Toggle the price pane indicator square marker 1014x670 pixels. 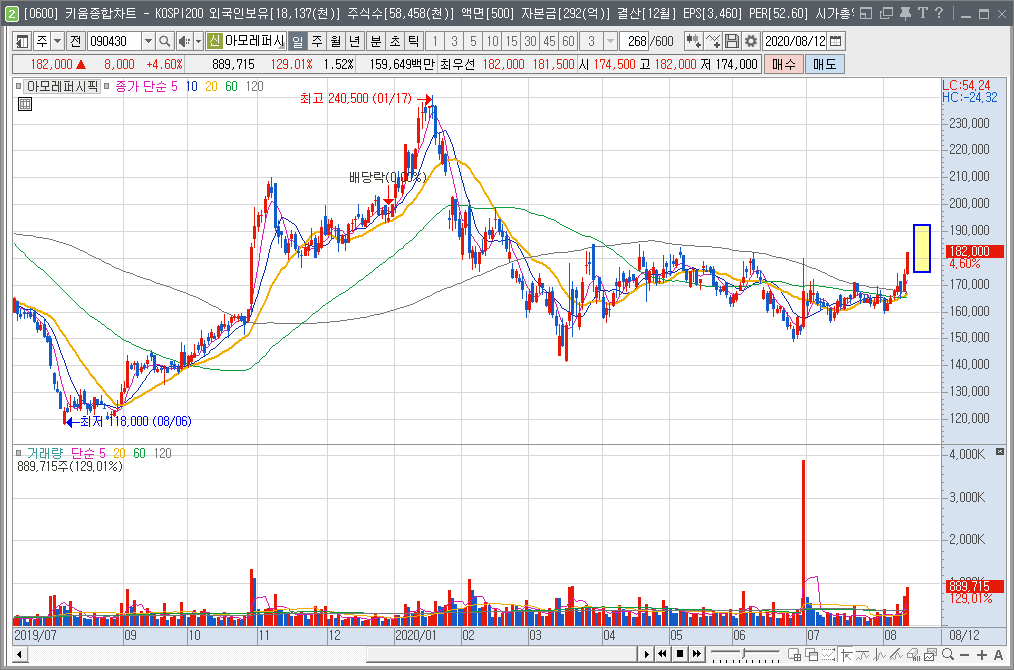click(19, 86)
